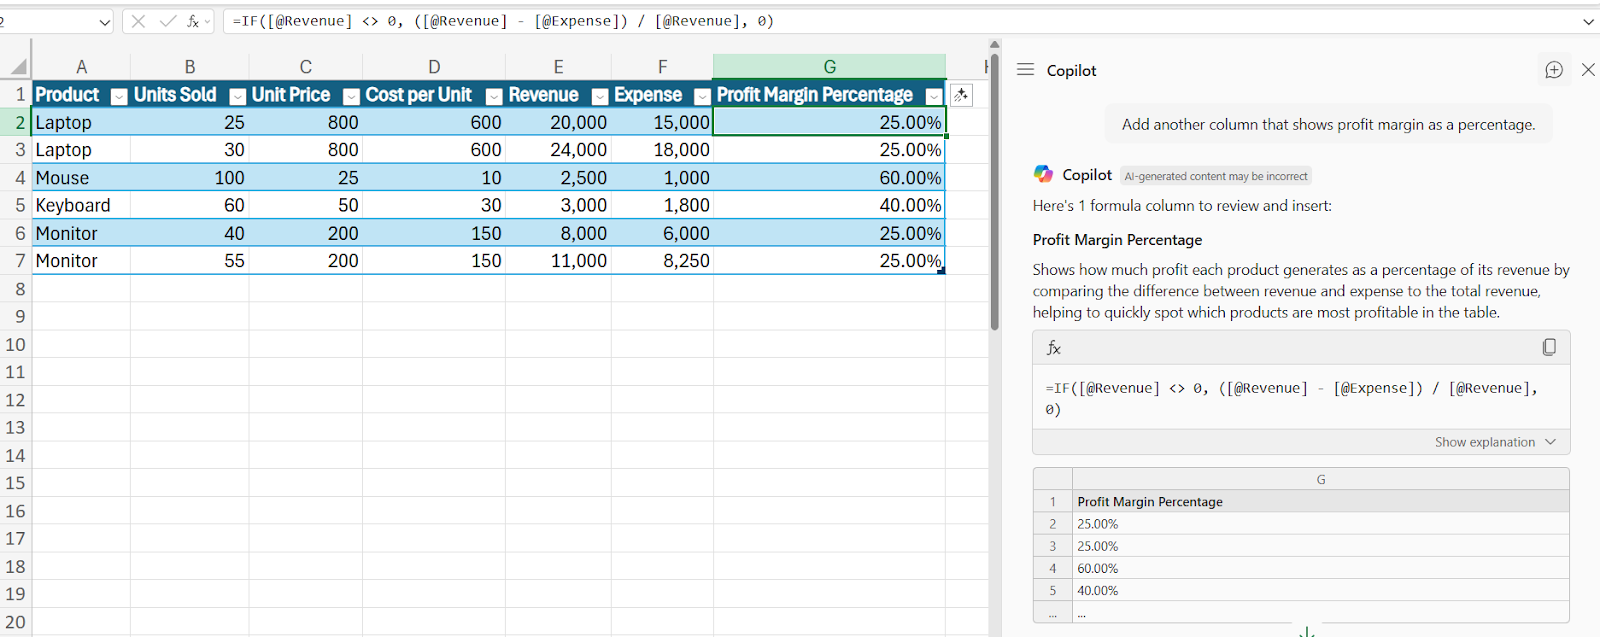1600x637 pixels.
Task: Close the Copilot pane
Action: (1588, 70)
